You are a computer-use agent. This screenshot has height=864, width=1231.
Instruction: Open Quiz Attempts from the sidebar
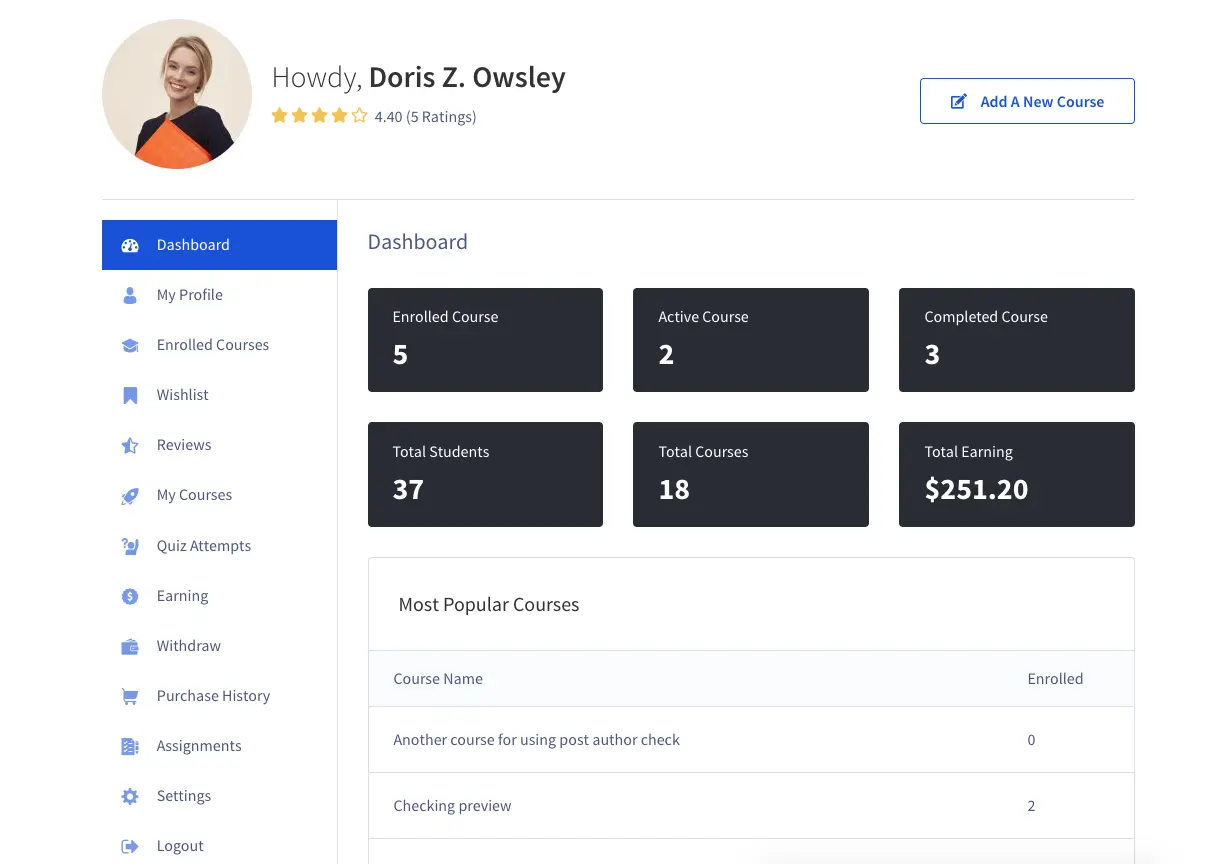(203, 546)
